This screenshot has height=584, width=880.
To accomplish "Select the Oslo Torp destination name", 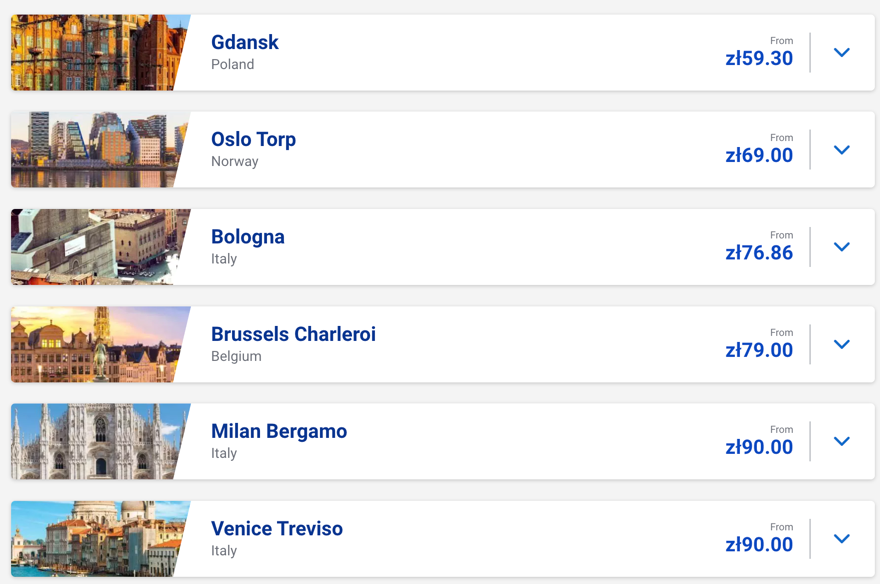I will (253, 140).
